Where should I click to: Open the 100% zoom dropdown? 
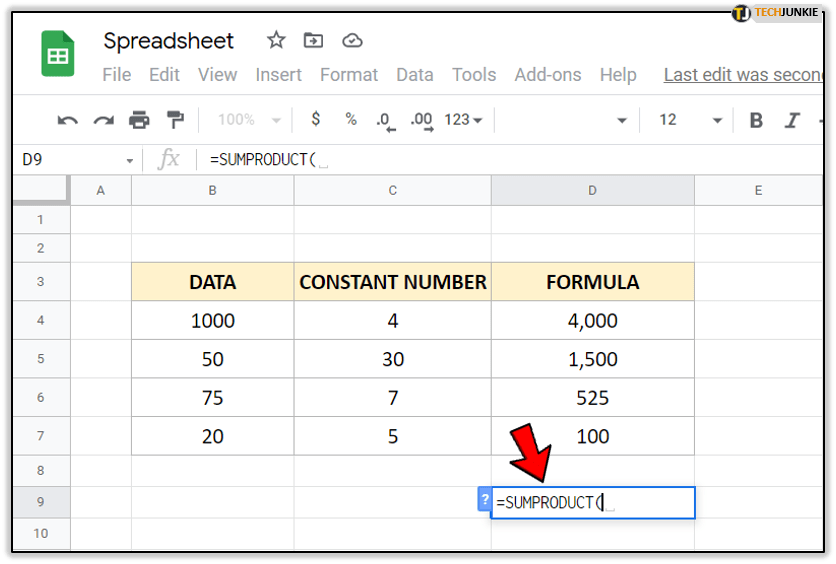(x=246, y=120)
